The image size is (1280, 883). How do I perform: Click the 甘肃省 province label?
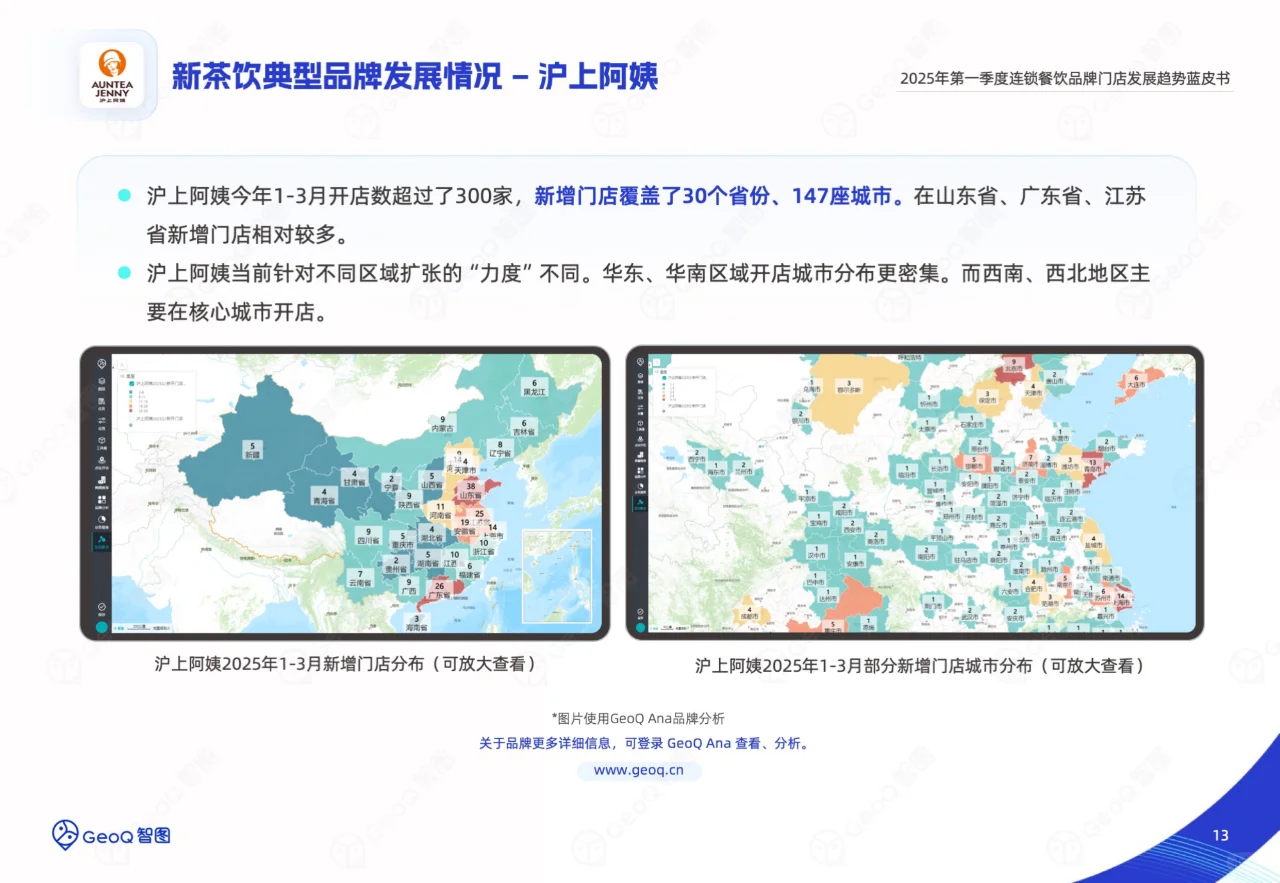click(353, 478)
